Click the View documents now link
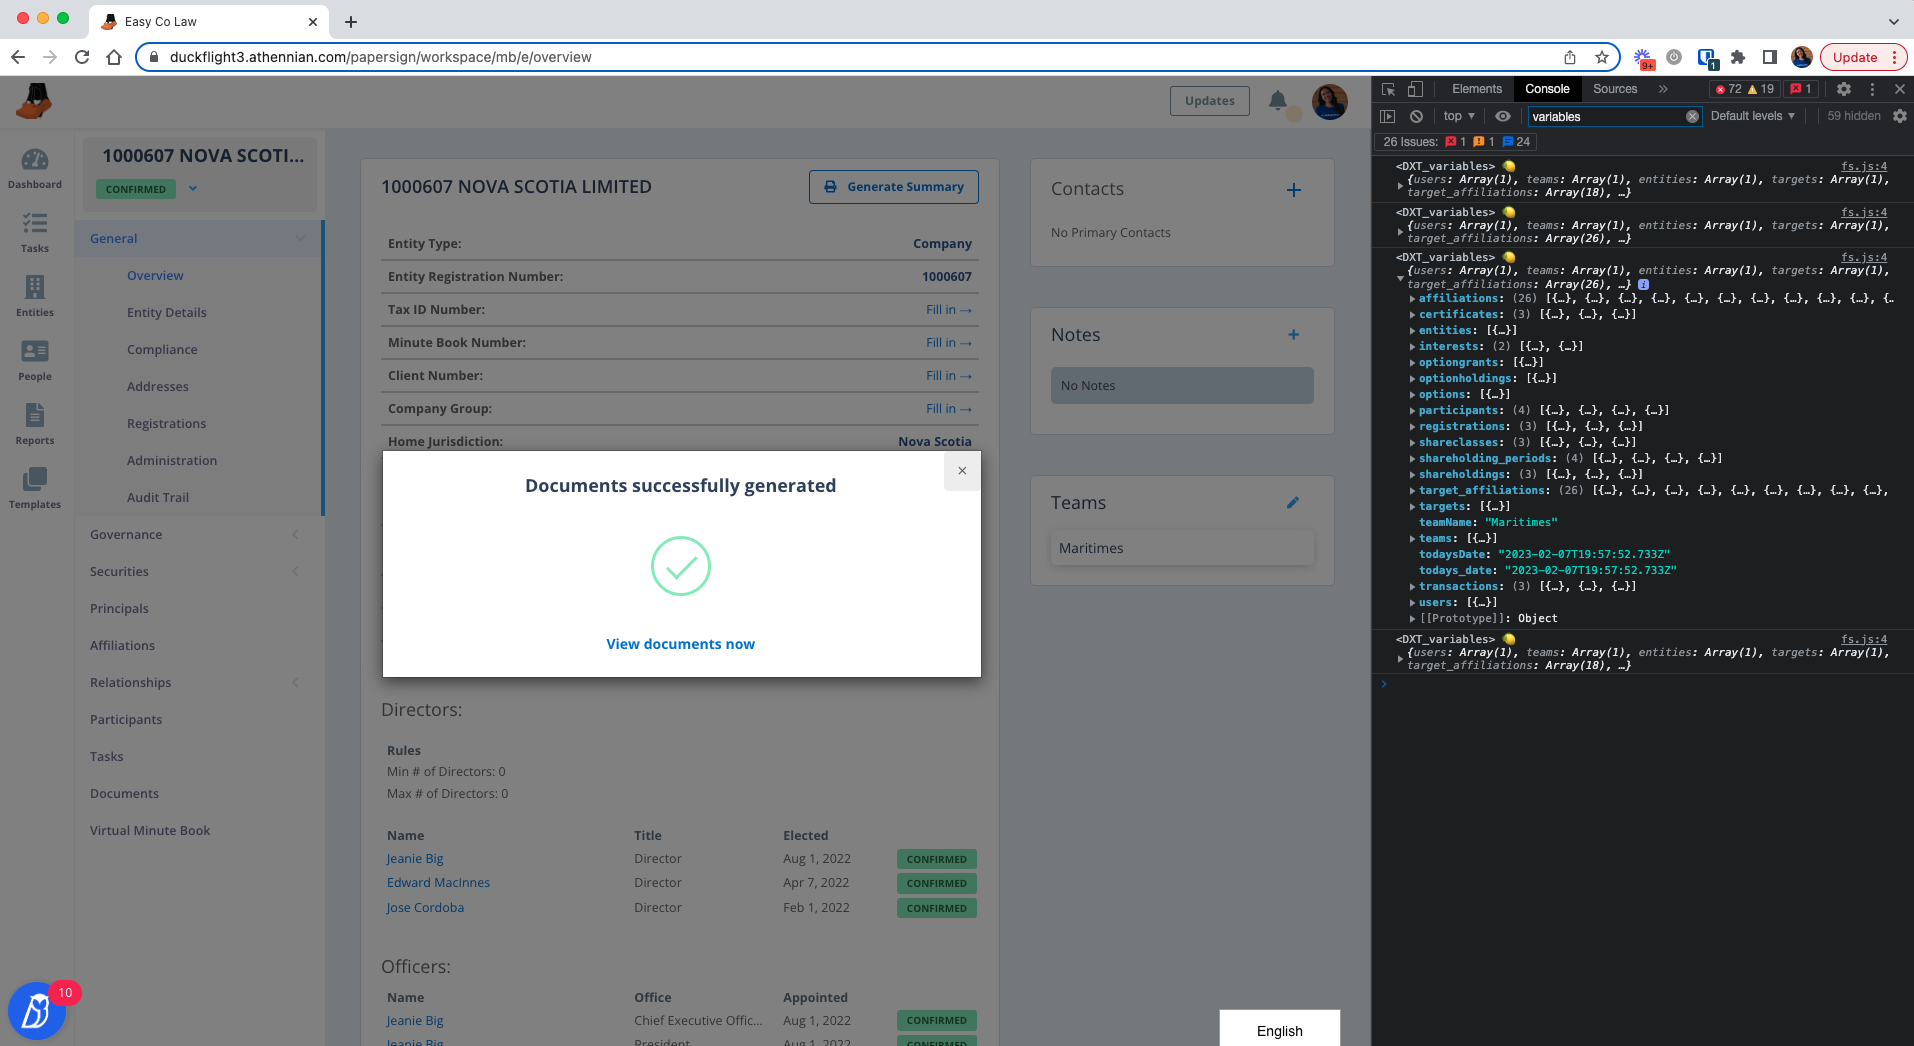Viewport: 1914px width, 1046px height. pos(680,644)
